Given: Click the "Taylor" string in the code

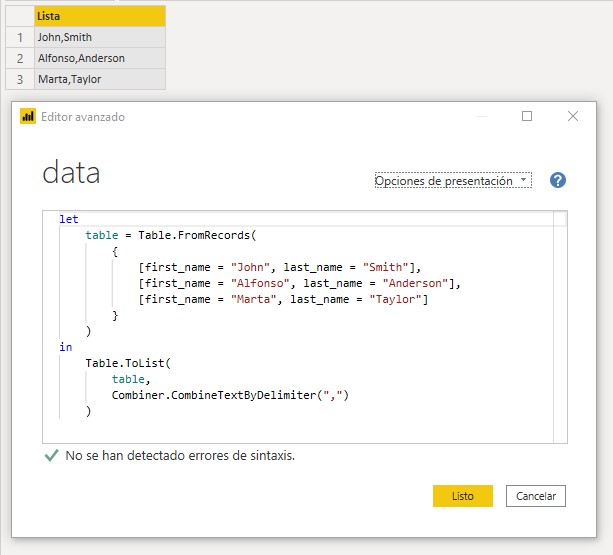Looking at the screenshot, I should (395, 299).
